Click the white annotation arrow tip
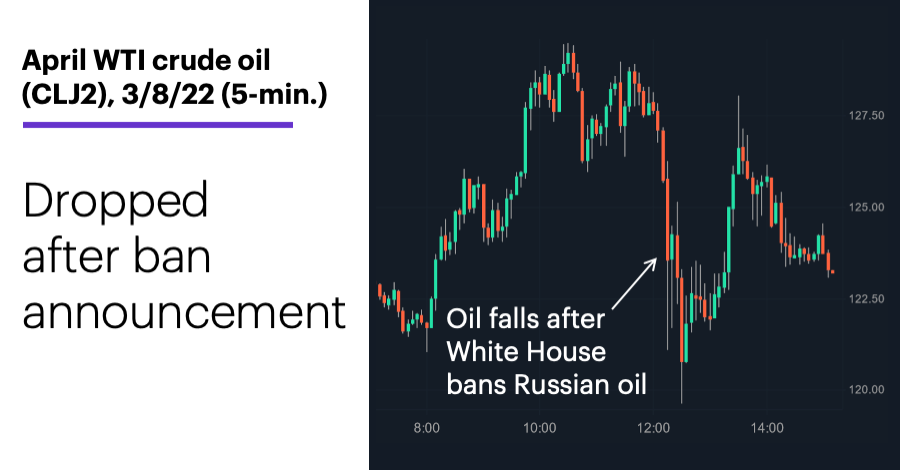 pyautogui.click(x=654, y=261)
